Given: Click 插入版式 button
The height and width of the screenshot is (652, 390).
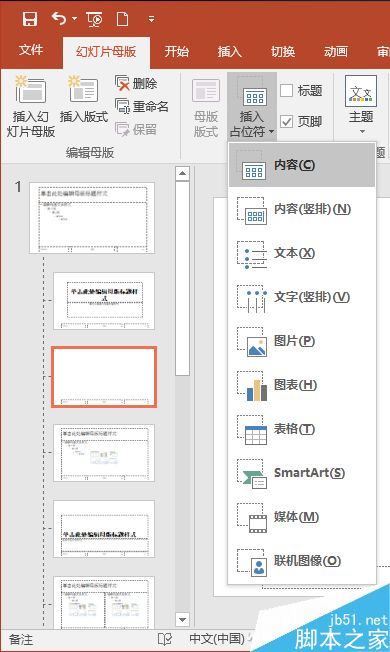Looking at the screenshot, I should (x=84, y=99).
